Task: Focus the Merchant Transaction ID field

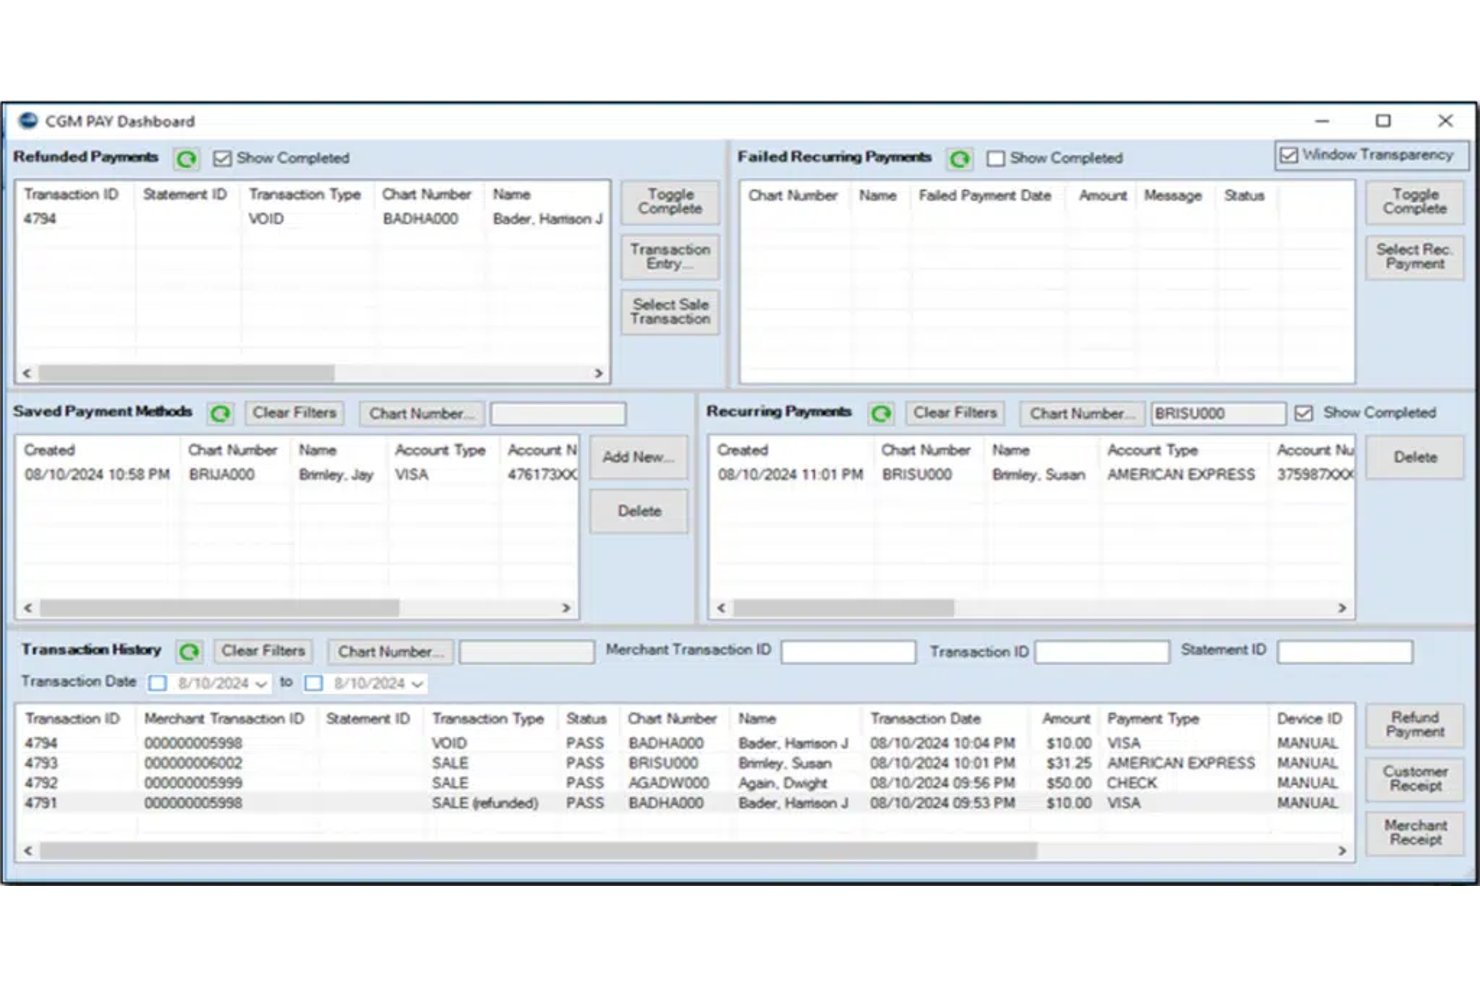Action: coord(848,652)
